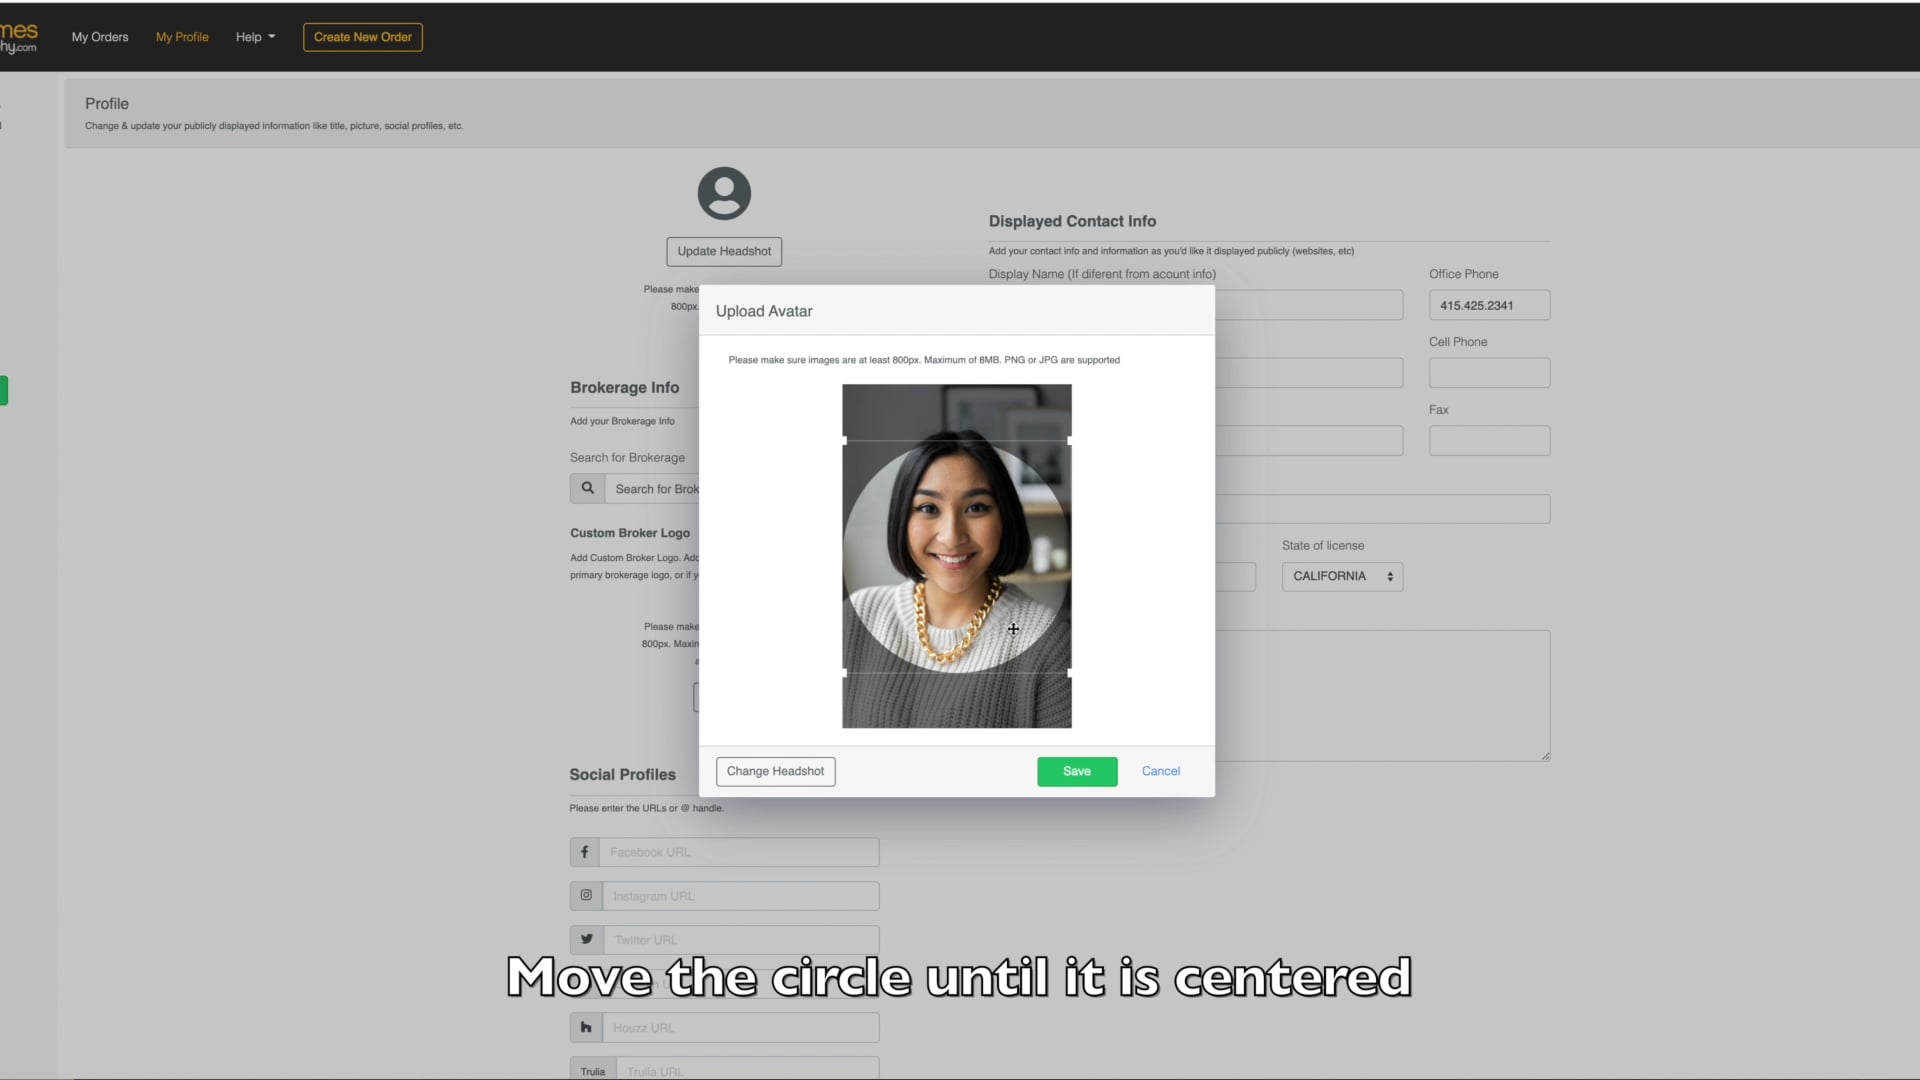Create a new order
This screenshot has height=1080, width=1920.
click(x=362, y=37)
